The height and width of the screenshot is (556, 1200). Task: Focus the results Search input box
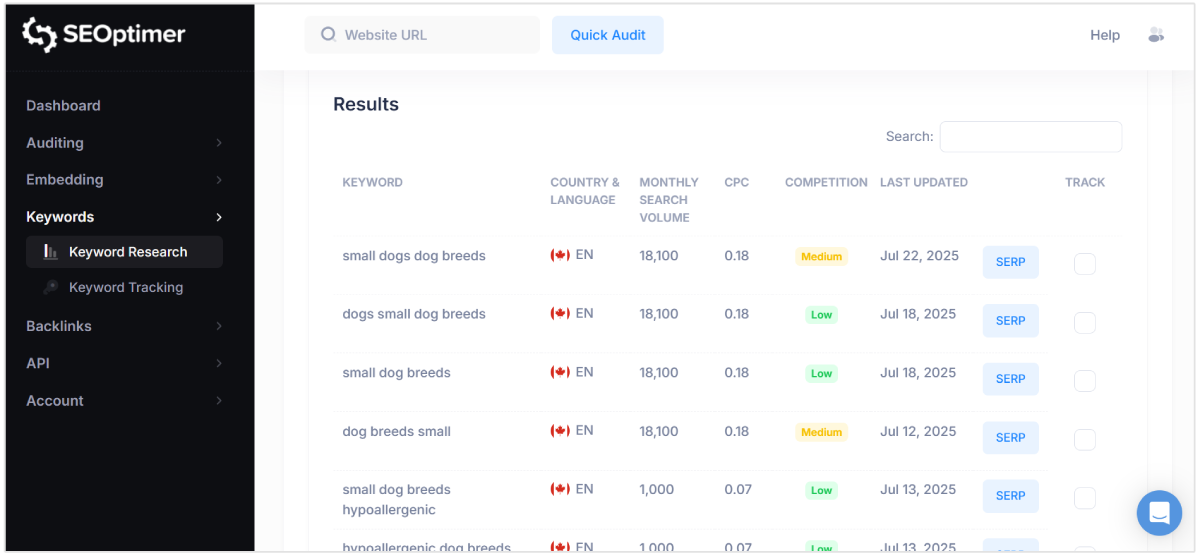click(x=1030, y=137)
